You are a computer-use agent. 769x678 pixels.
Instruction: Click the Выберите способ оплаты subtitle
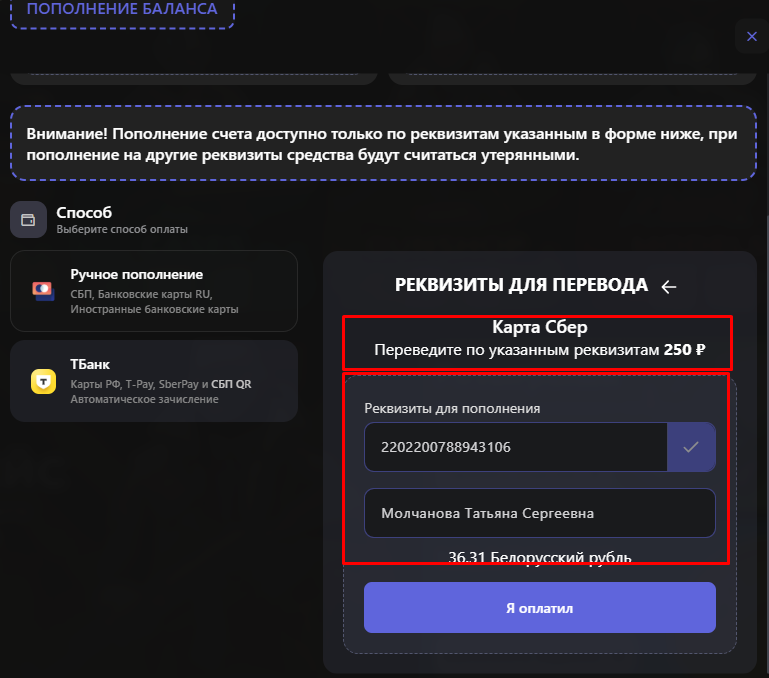pyautogui.click(x=122, y=229)
